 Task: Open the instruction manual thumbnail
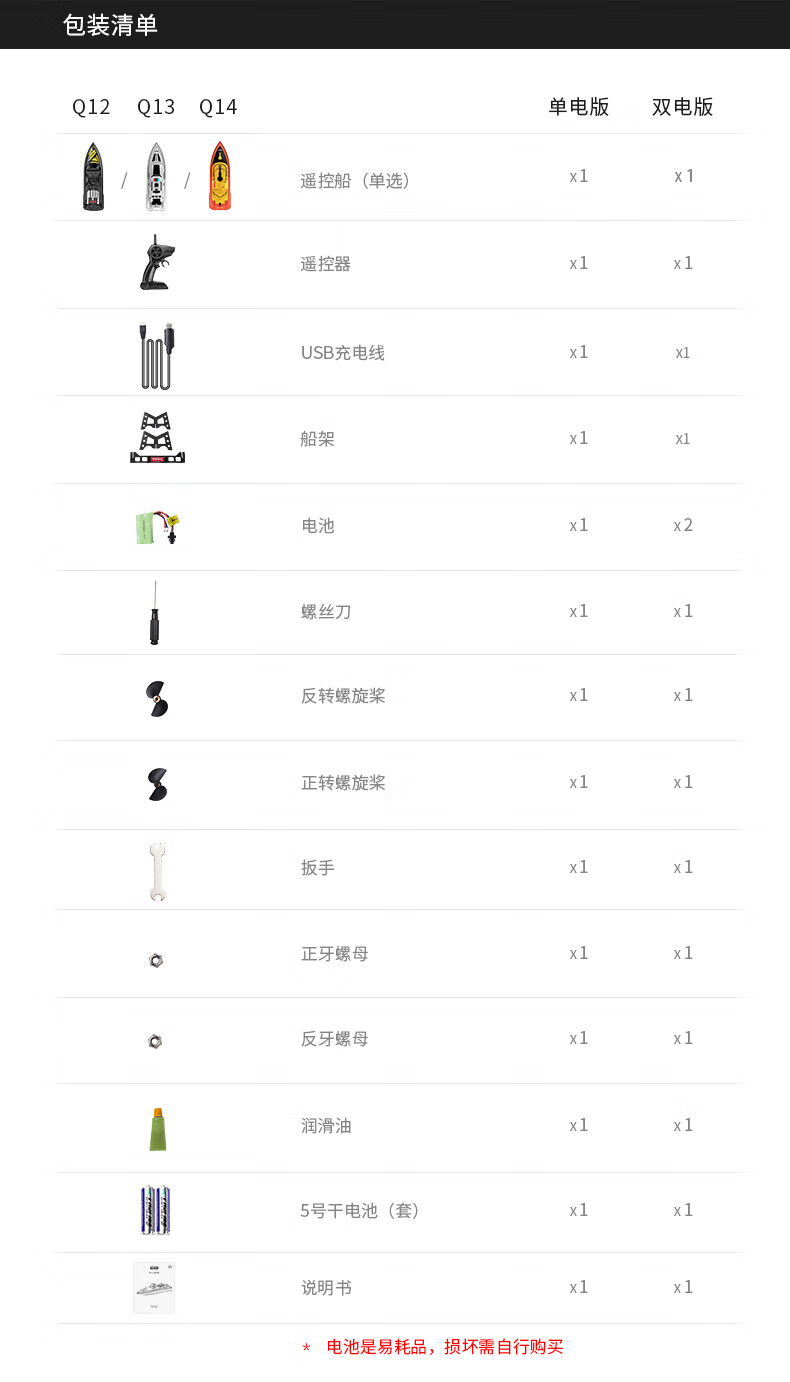tap(154, 1287)
